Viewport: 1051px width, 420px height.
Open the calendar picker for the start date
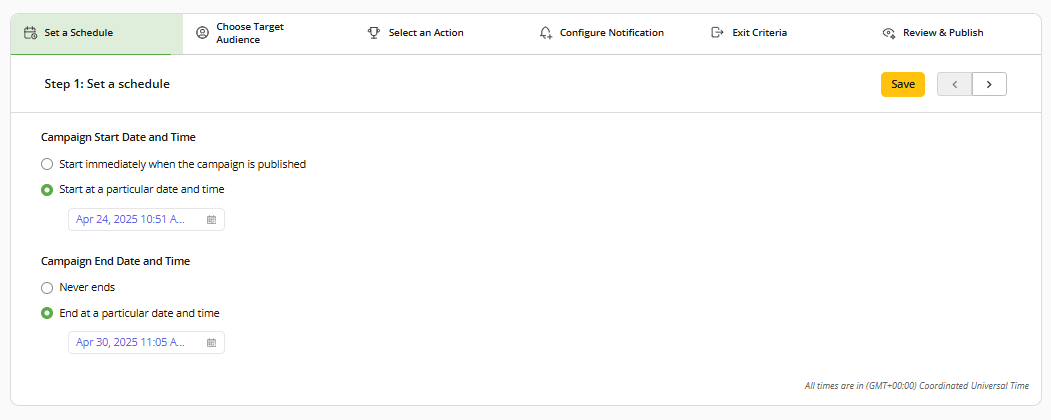pyautogui.click(x=211, y=220)
